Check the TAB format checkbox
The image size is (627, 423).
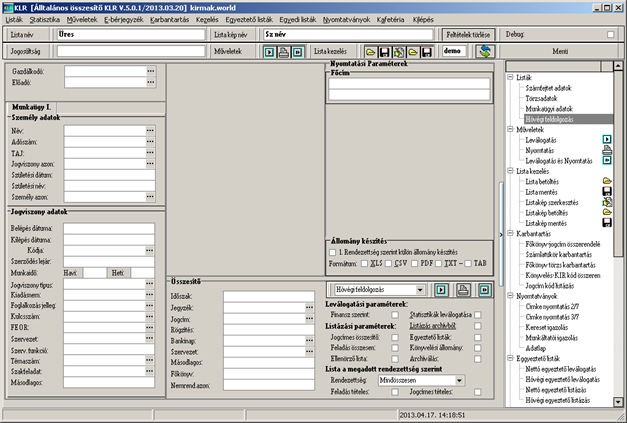coord(468,263)
